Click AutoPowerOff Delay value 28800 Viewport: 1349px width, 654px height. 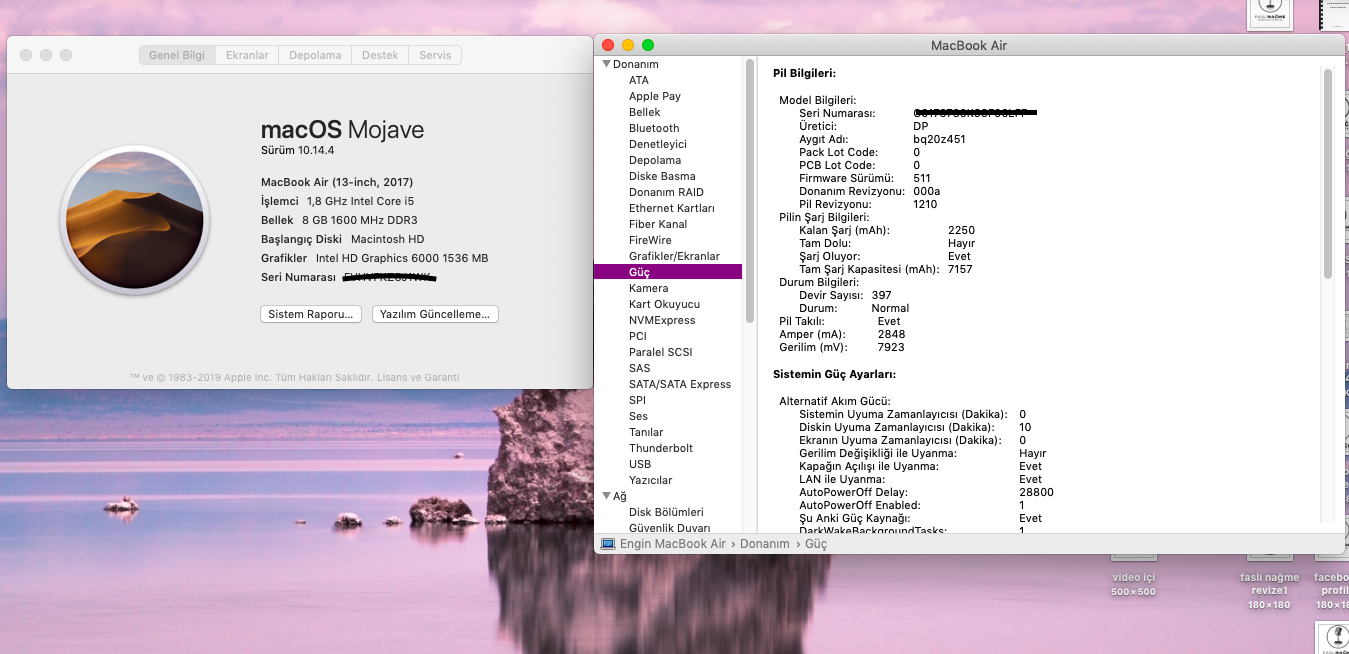pos(1036,492)
